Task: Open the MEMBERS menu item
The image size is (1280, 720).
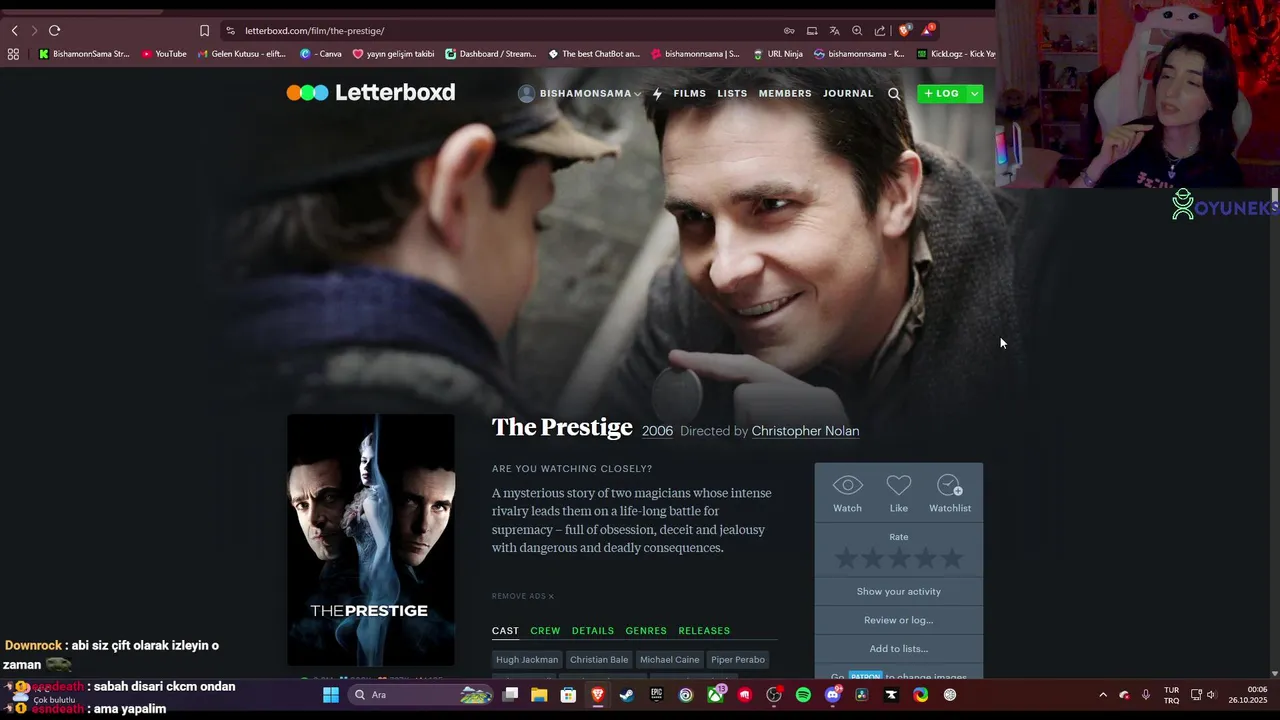Action: pos(785,94)
